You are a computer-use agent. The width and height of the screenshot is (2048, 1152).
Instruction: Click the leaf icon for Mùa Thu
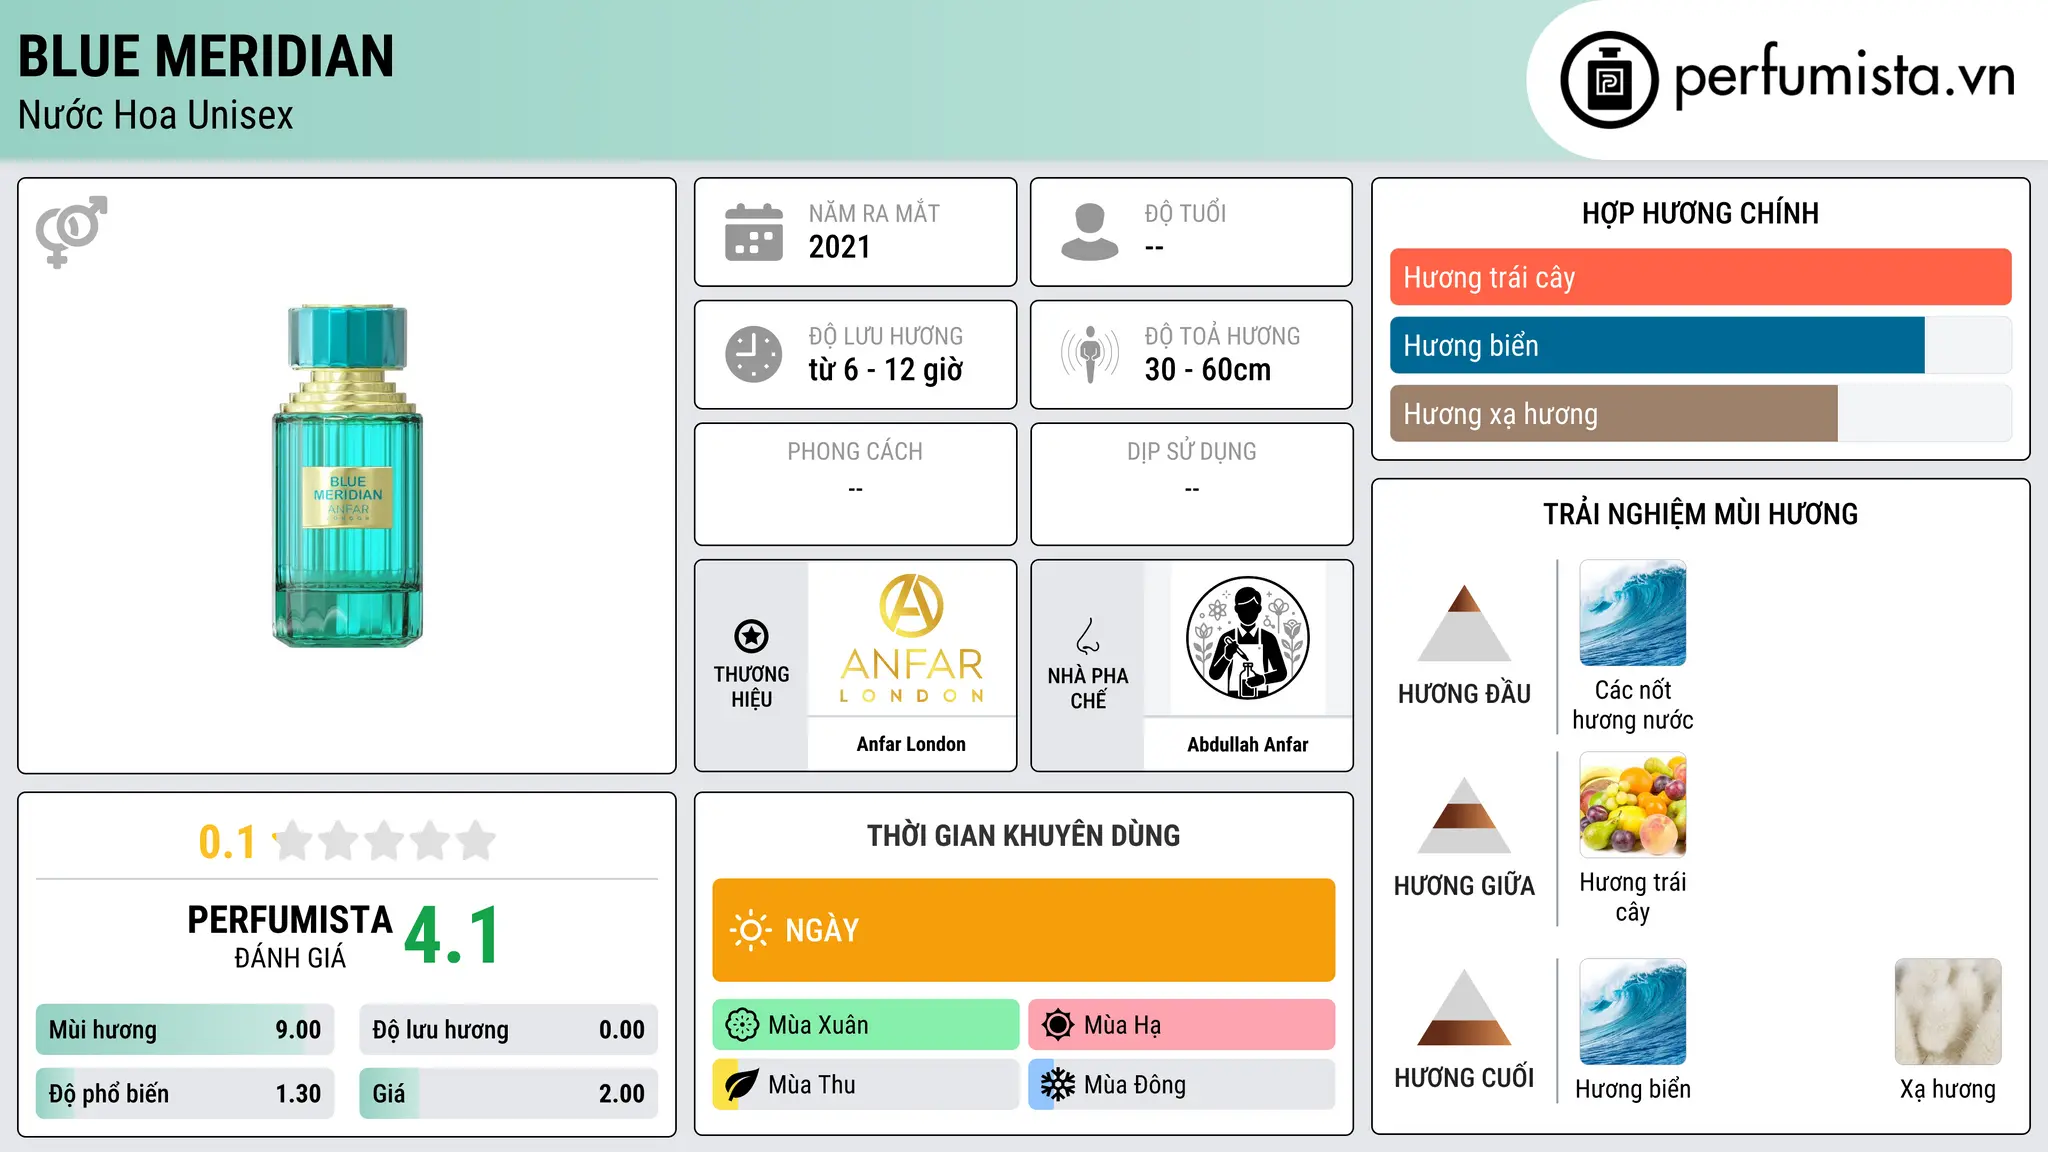click(742, 1085)
